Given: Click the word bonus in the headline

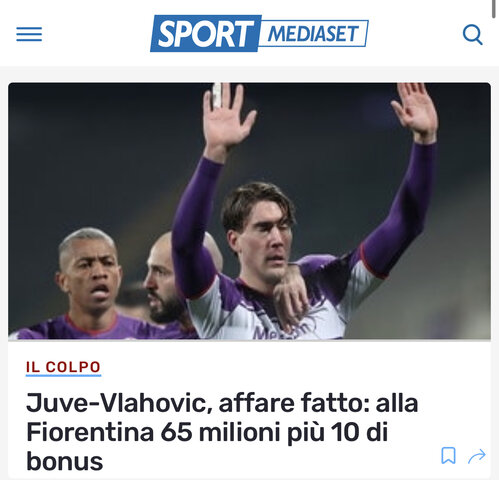Looking at the screenshot, I should [65, 461].
